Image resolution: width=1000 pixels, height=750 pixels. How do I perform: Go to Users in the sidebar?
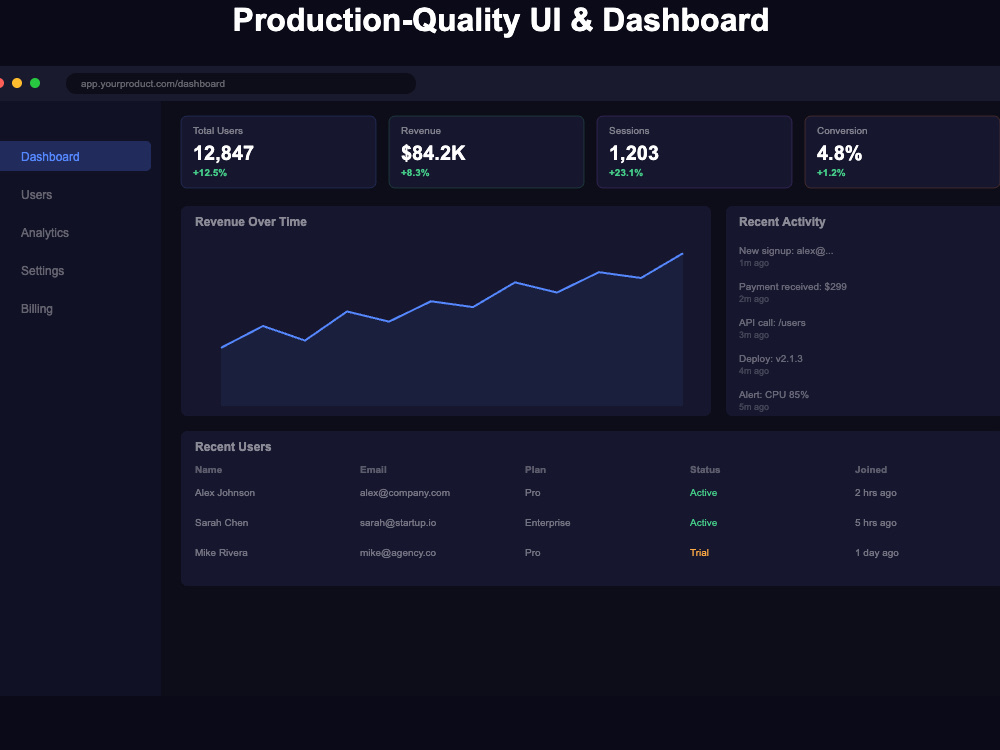[36, 195]
